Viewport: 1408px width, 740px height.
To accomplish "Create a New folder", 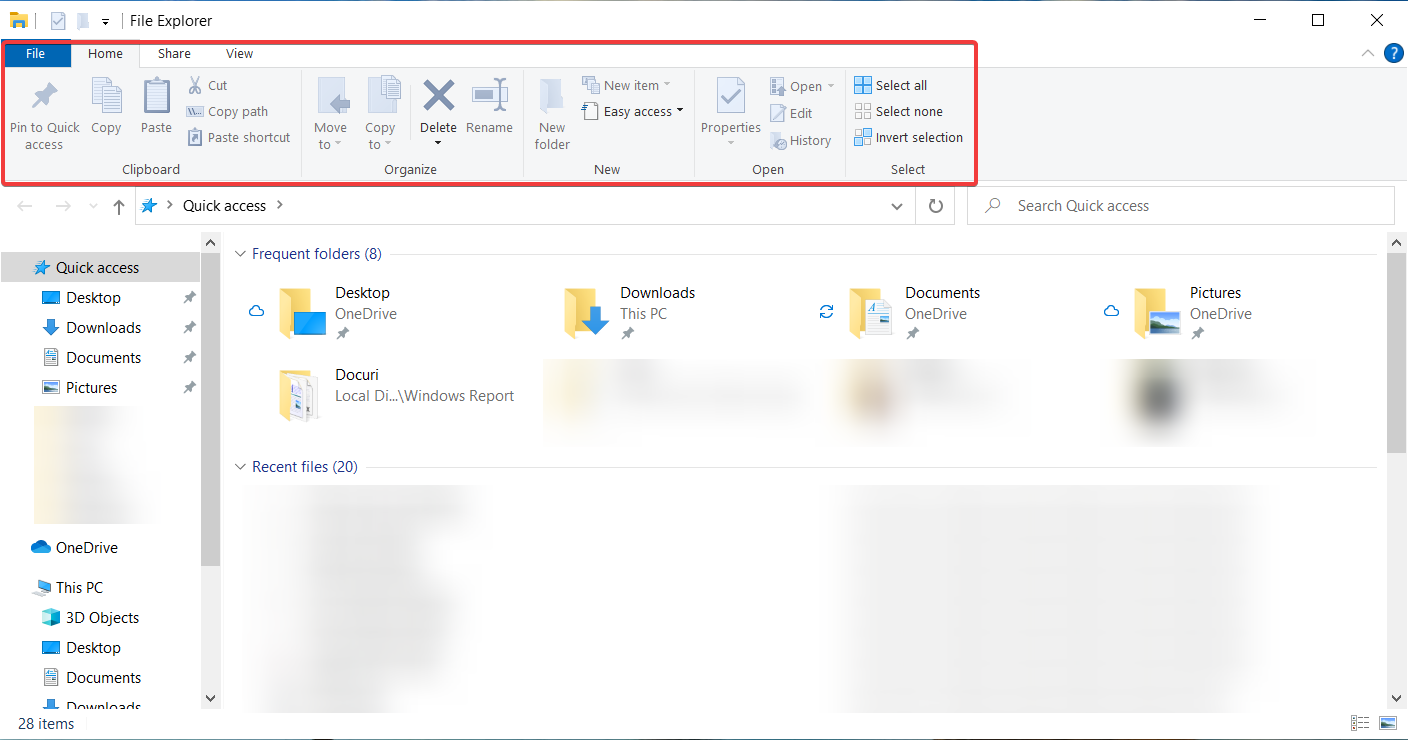I will [x=551, y=112].
